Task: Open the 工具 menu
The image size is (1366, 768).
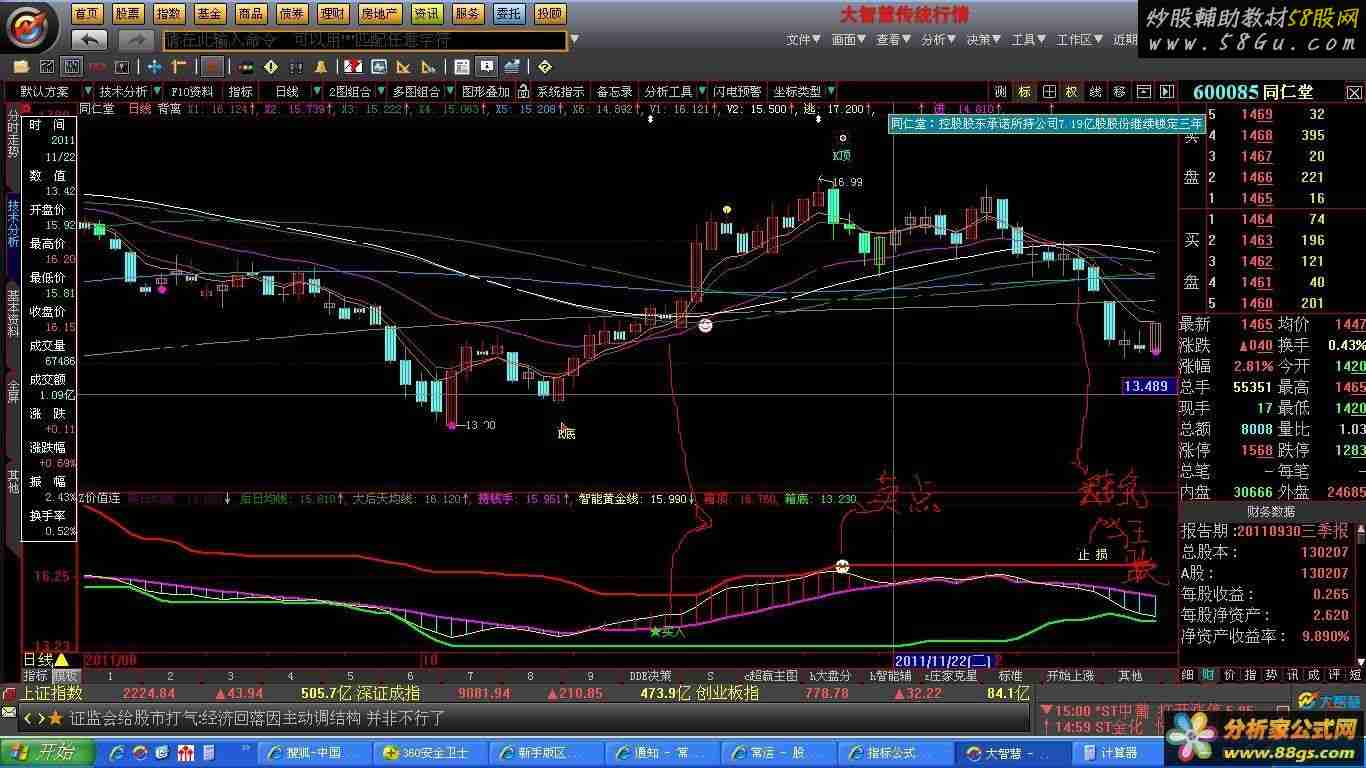Action: click(1028, 40)
